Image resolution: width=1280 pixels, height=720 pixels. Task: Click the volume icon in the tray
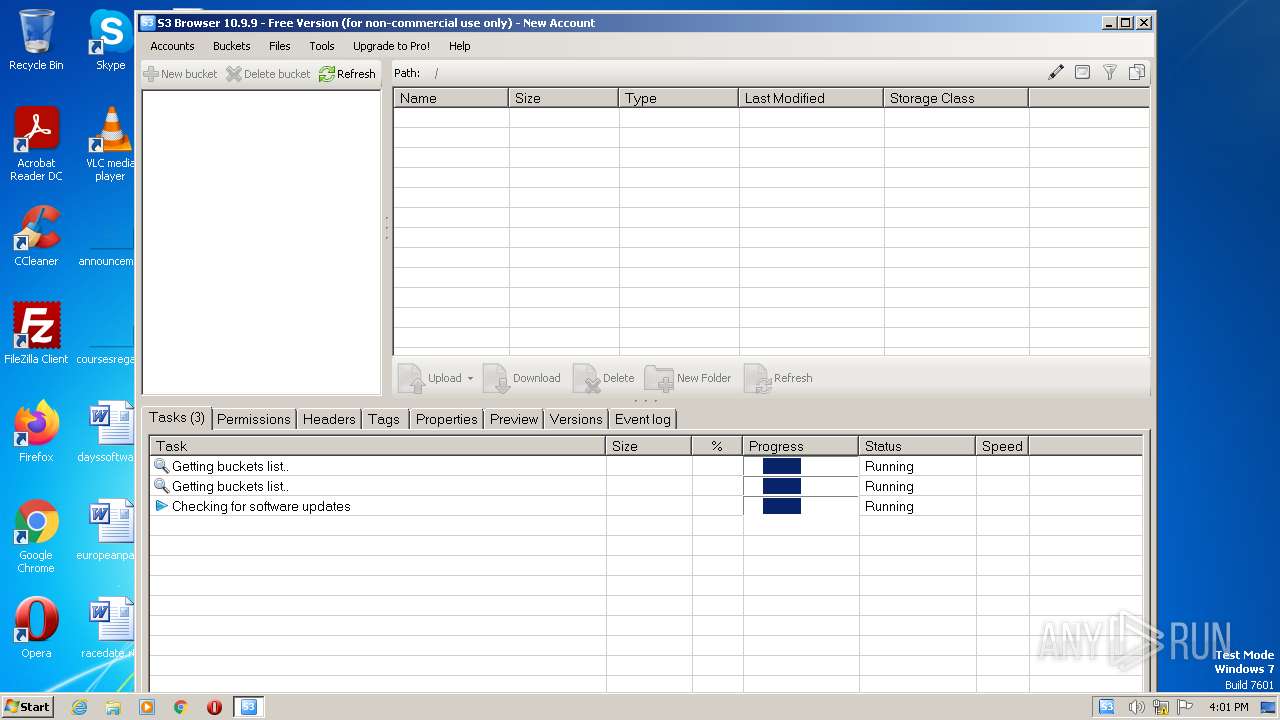pyautogui.click(x=1136, y=707)
